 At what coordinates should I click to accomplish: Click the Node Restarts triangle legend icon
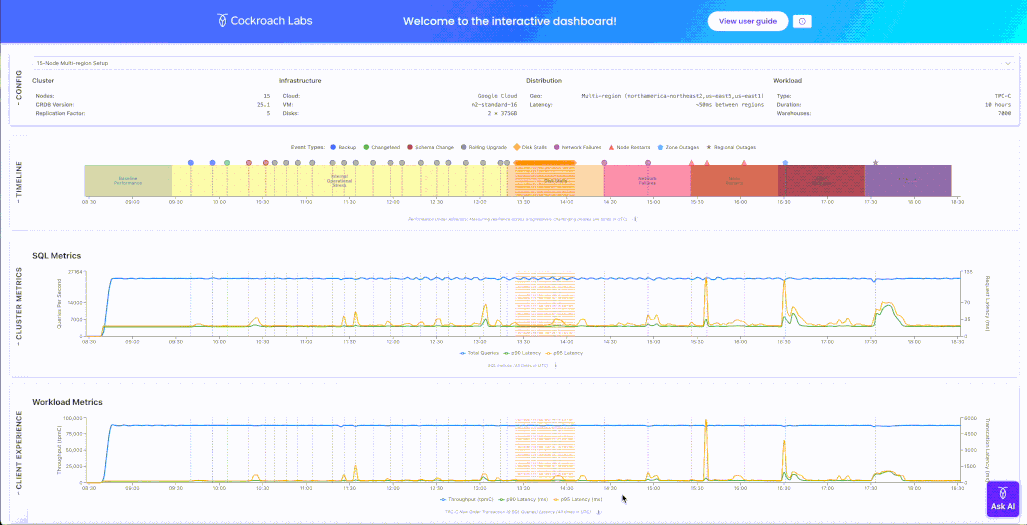click(x=612, y=147)
